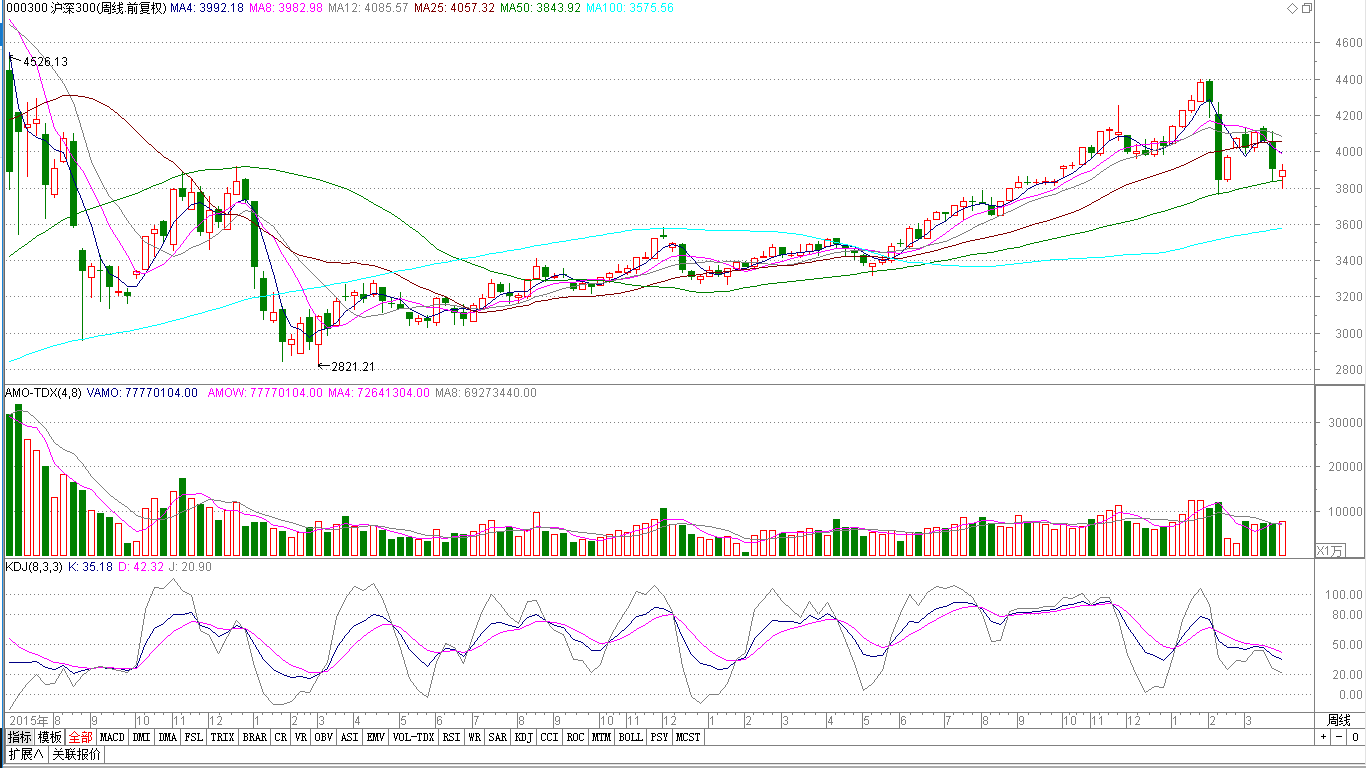Click the volume MA4: 72641304.00 value
1366x768 pixels.
pos(378,393)
